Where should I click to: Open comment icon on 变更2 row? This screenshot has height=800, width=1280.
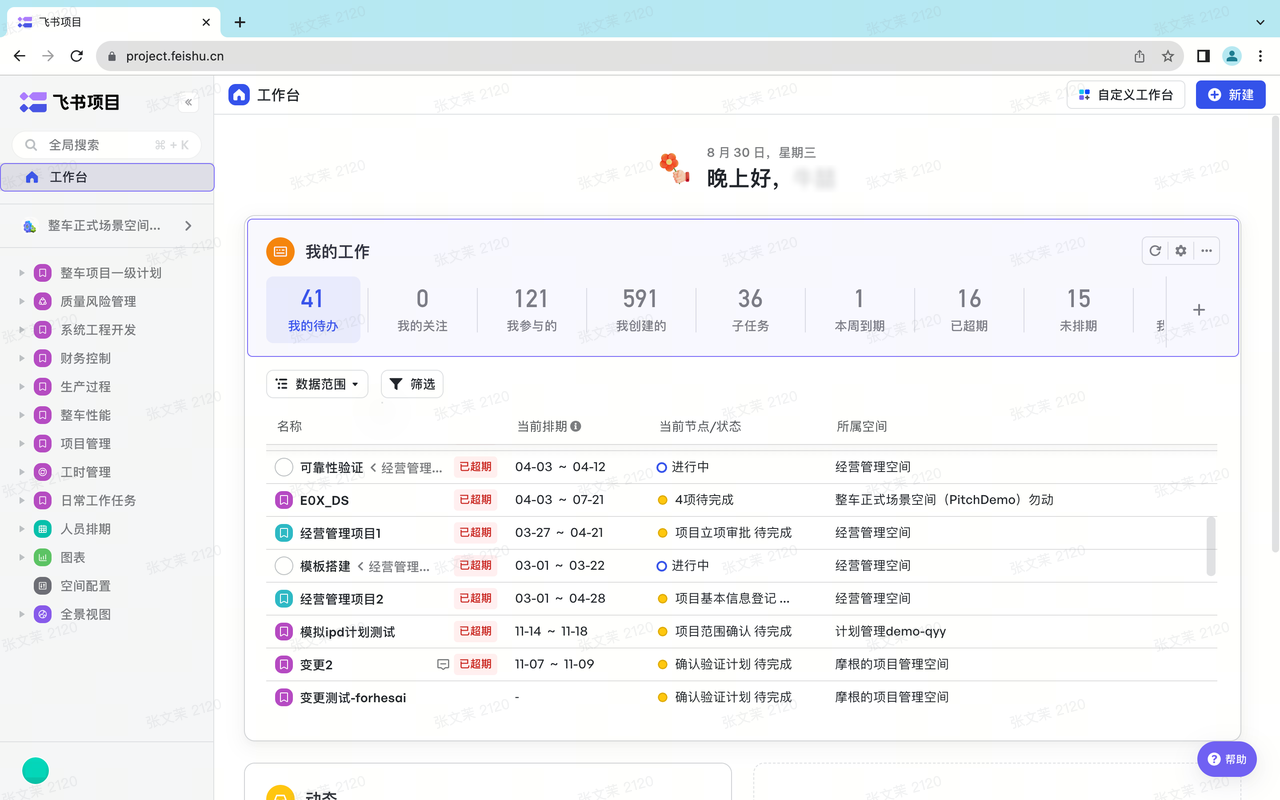(x=443, y=664)
